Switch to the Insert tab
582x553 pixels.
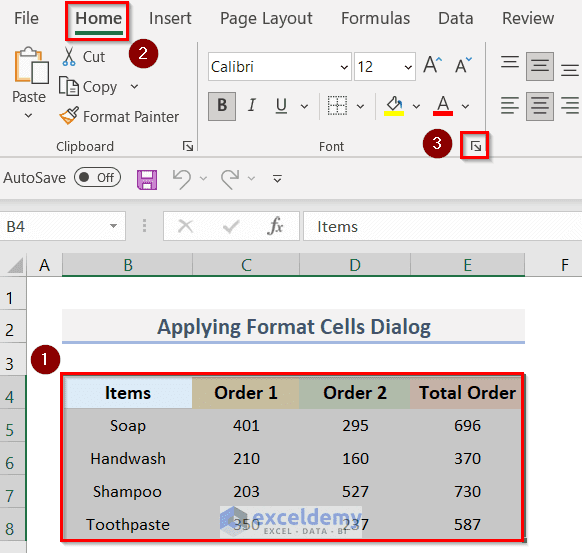[170, 18]
